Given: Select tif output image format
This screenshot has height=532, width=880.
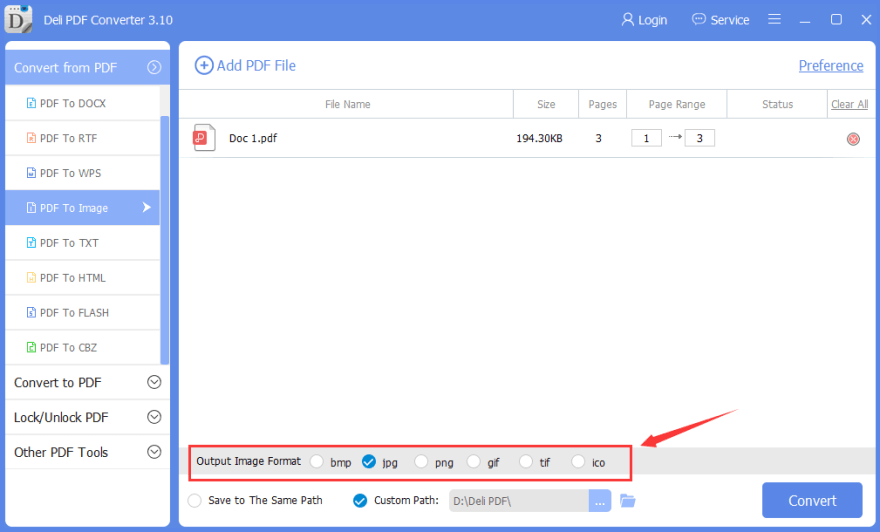Looking at the screenshot, I should point(526,461).
